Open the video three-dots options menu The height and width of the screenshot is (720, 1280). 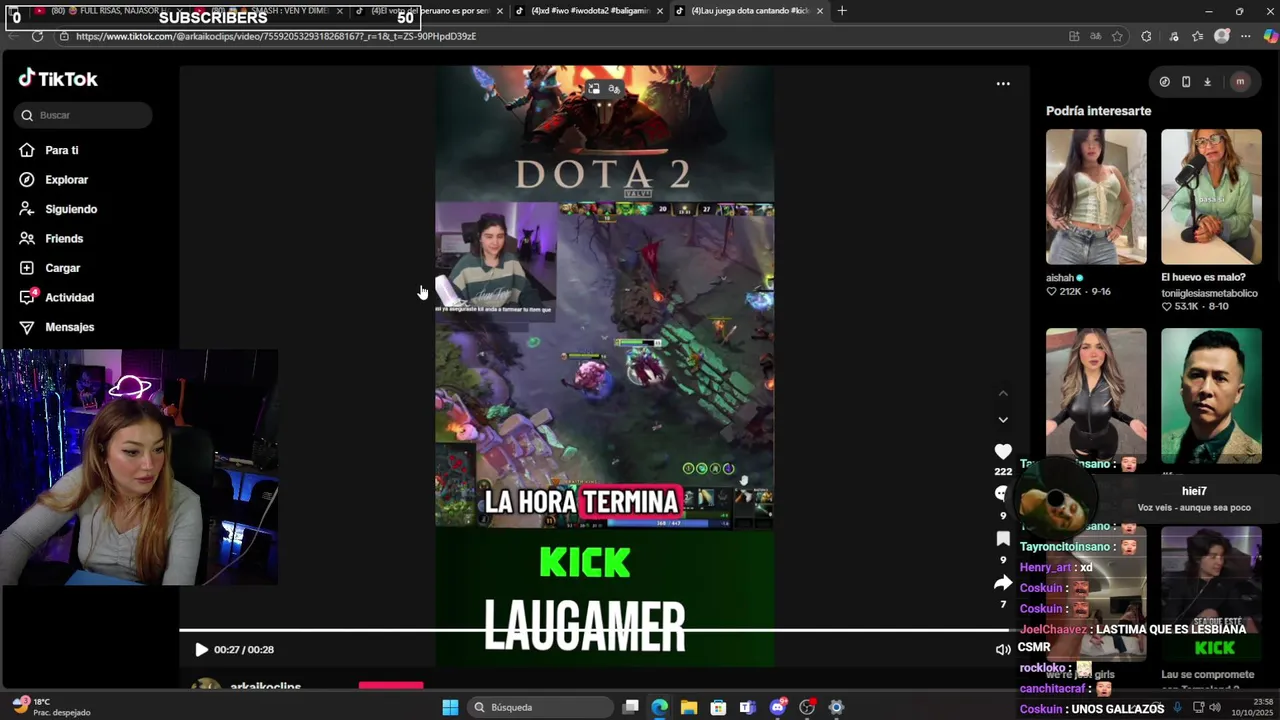tap(1003, 84)
